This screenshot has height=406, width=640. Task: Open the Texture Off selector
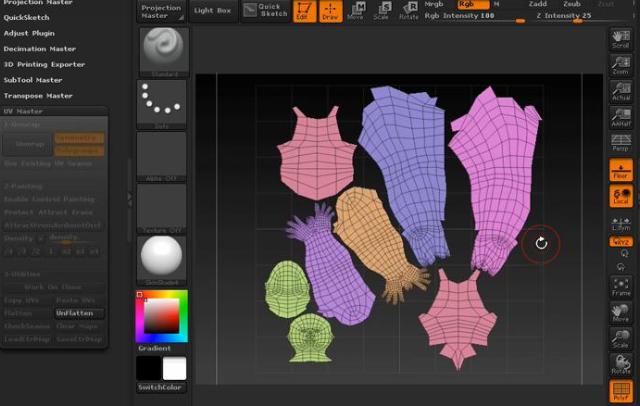click(x=162, y=209)
